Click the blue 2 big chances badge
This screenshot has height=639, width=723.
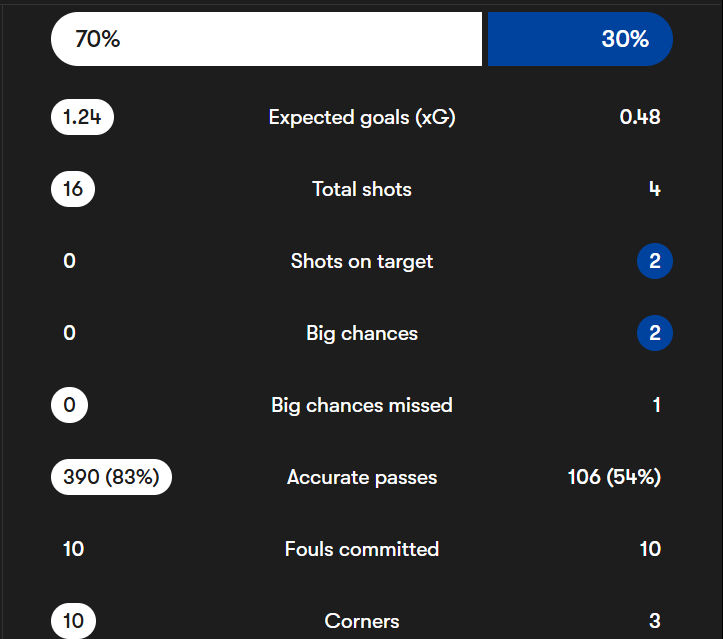(x=655, y=333)
